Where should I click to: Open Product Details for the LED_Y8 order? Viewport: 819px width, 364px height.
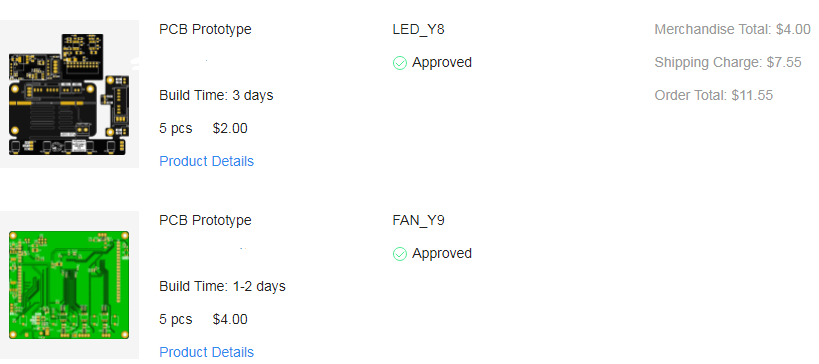coord(206,161)
